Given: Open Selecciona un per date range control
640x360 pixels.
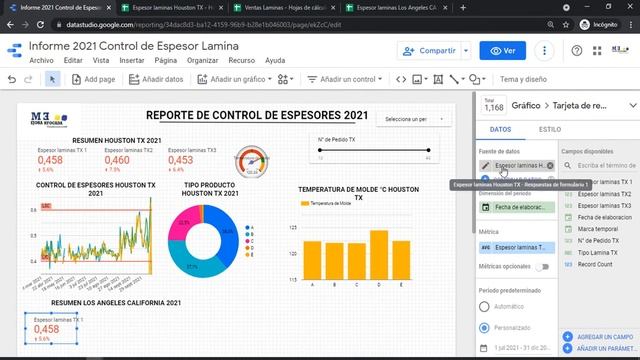Looking at the screenshot, I should pyautogui.click(x=413, y=119).
